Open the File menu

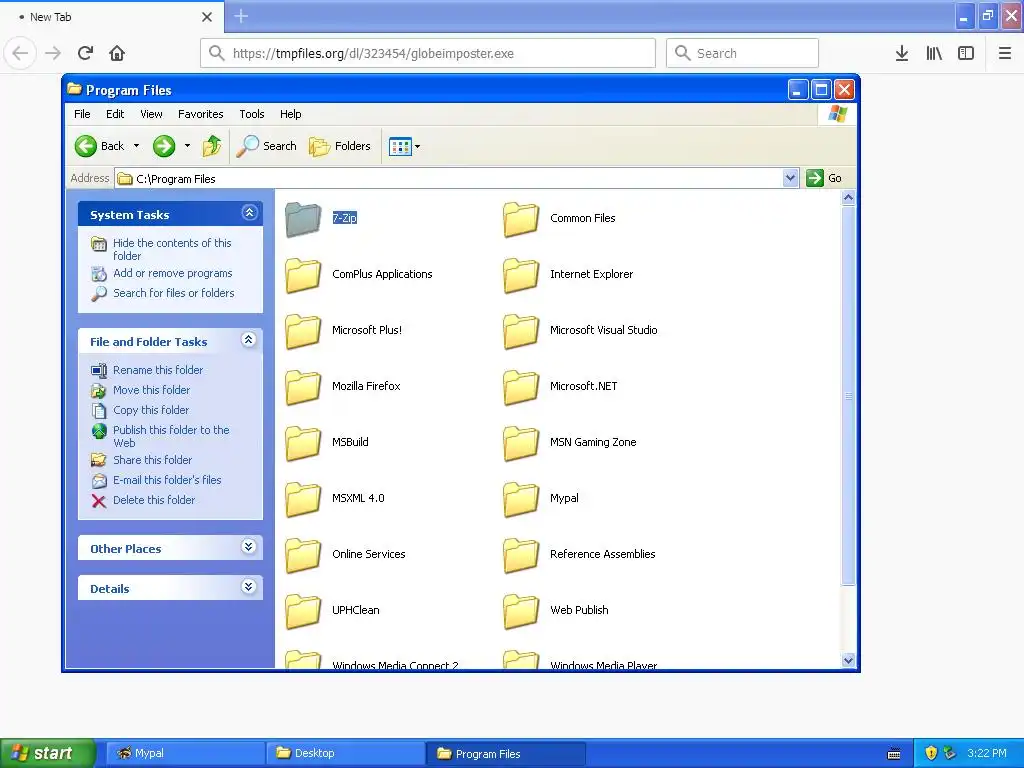click(x=82, y=114)
